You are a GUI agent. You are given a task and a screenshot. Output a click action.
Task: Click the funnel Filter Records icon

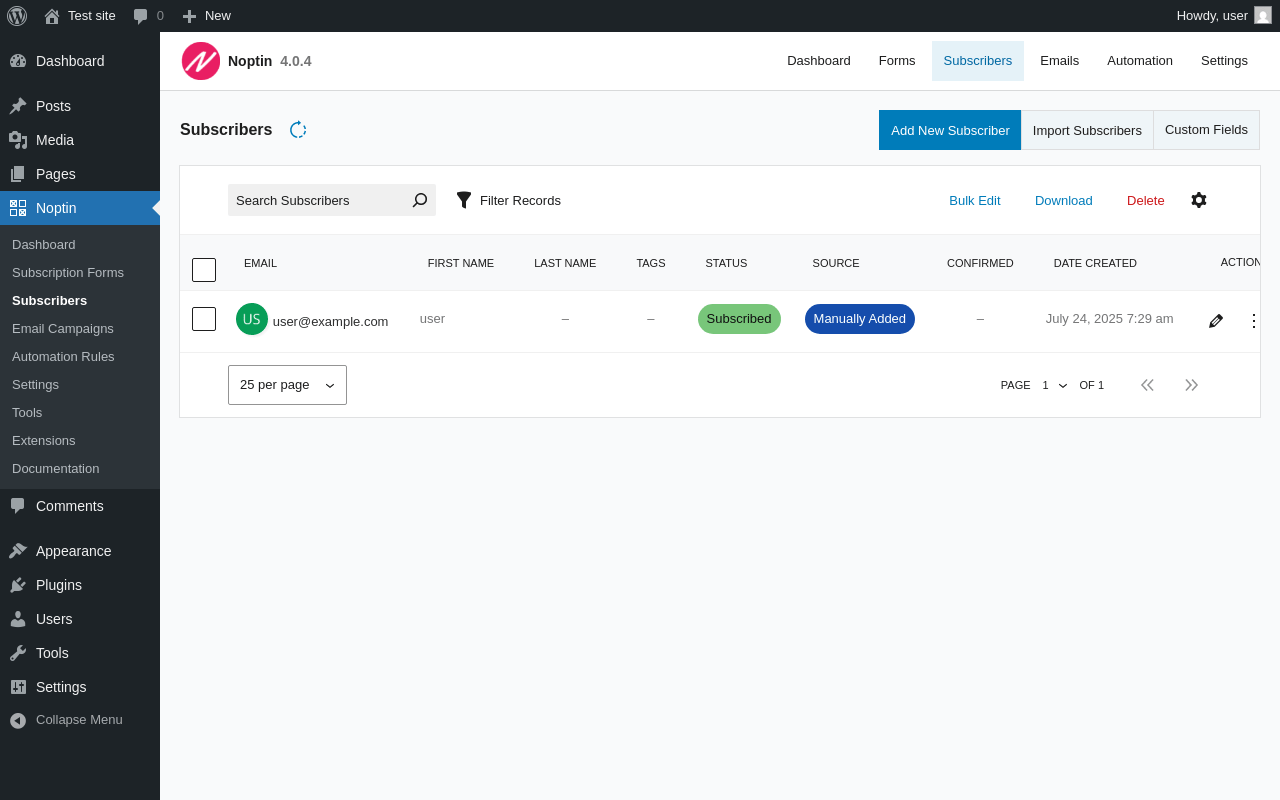[464, 200]
